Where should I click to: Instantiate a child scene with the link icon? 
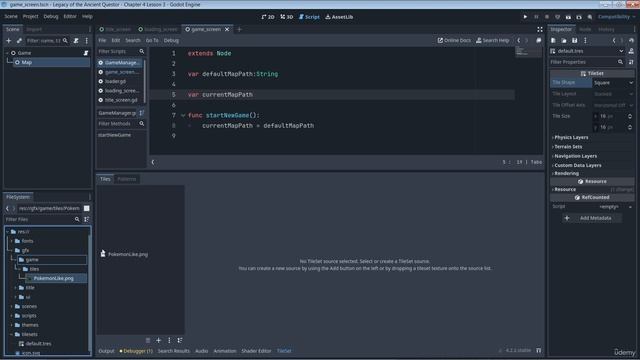19,41
